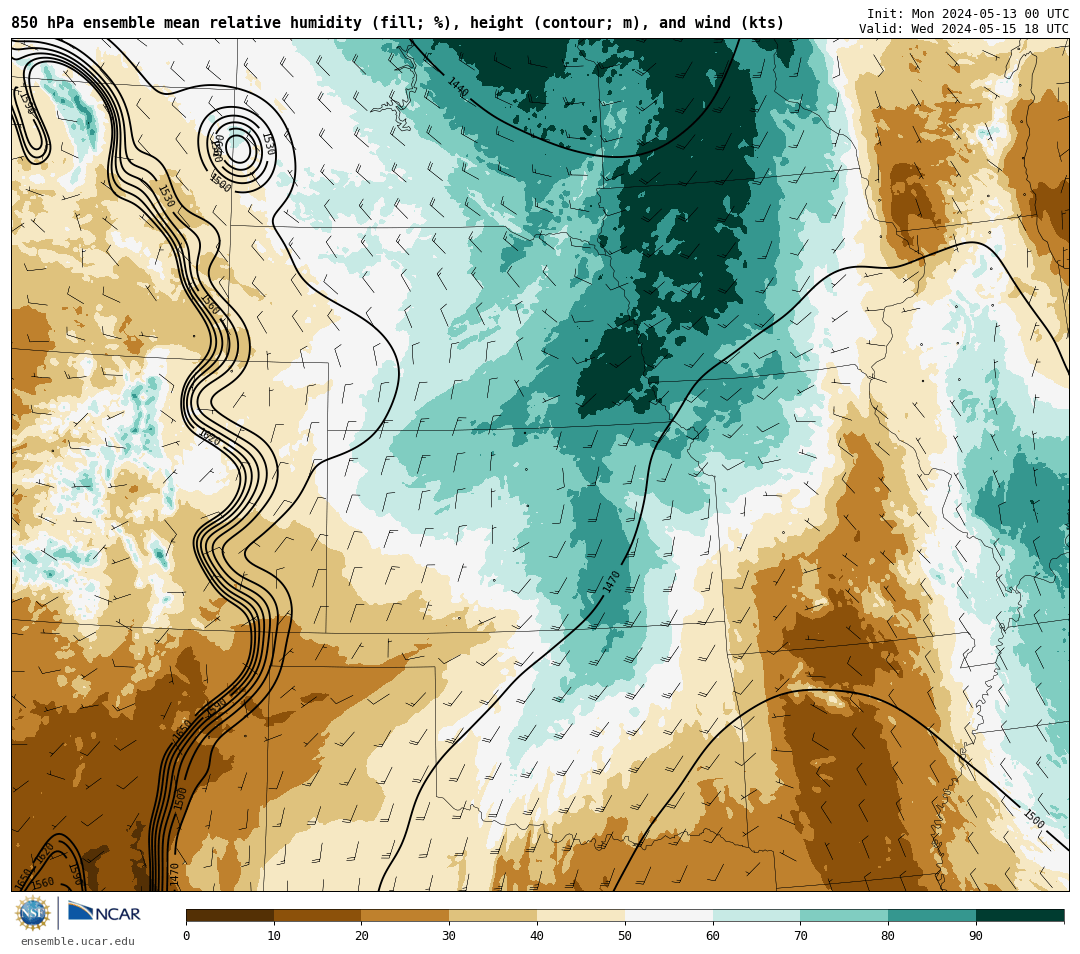Click colorbar tick label '20'
The height and width of the screenshot is (954, 1080).
pos(362,936)
